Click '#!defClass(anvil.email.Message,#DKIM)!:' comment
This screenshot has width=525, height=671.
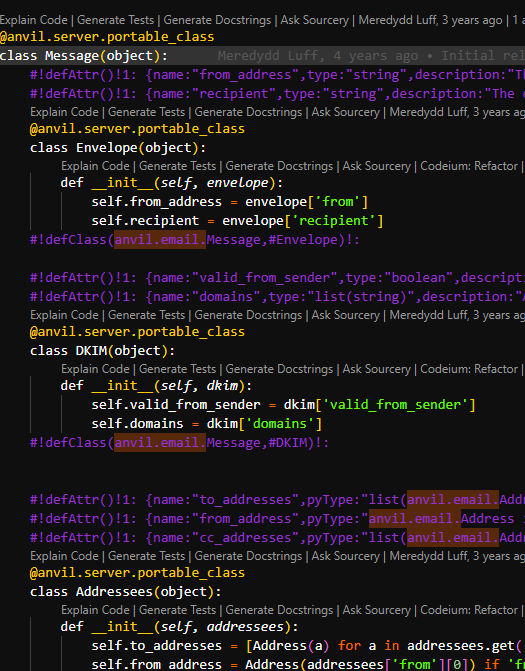coord(179,442)
